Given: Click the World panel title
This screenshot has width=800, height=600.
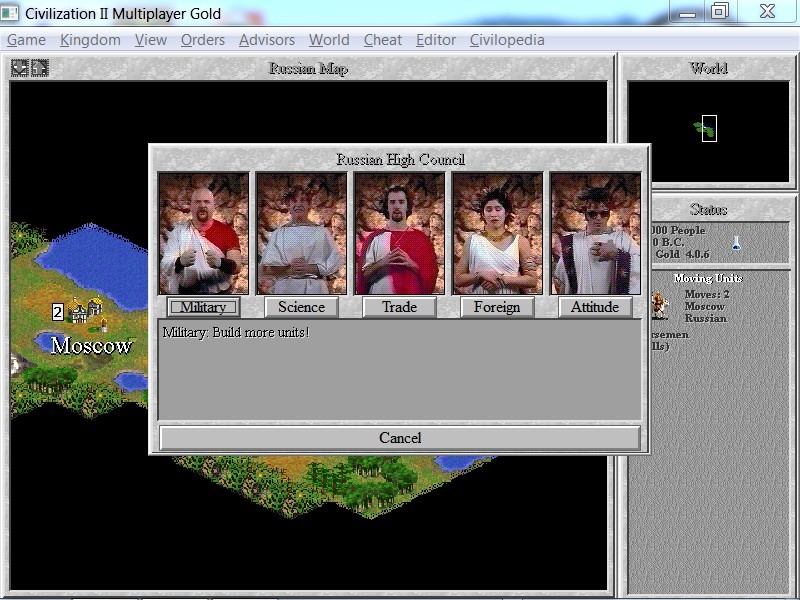Looking at the screenshot, I should click(708, 68).
